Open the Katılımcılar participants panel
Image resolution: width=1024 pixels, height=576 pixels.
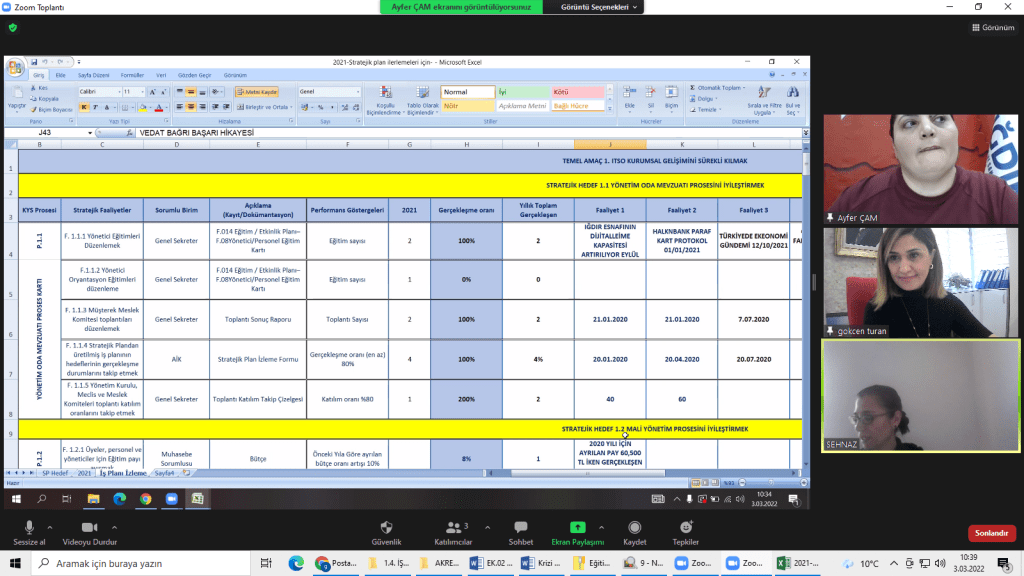(x=452, y=529)
